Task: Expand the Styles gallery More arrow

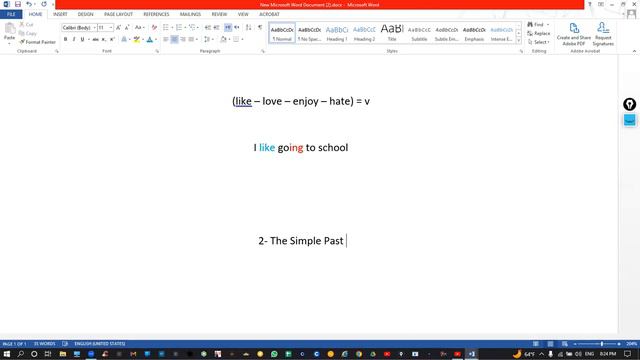Action: click(519, 41)
